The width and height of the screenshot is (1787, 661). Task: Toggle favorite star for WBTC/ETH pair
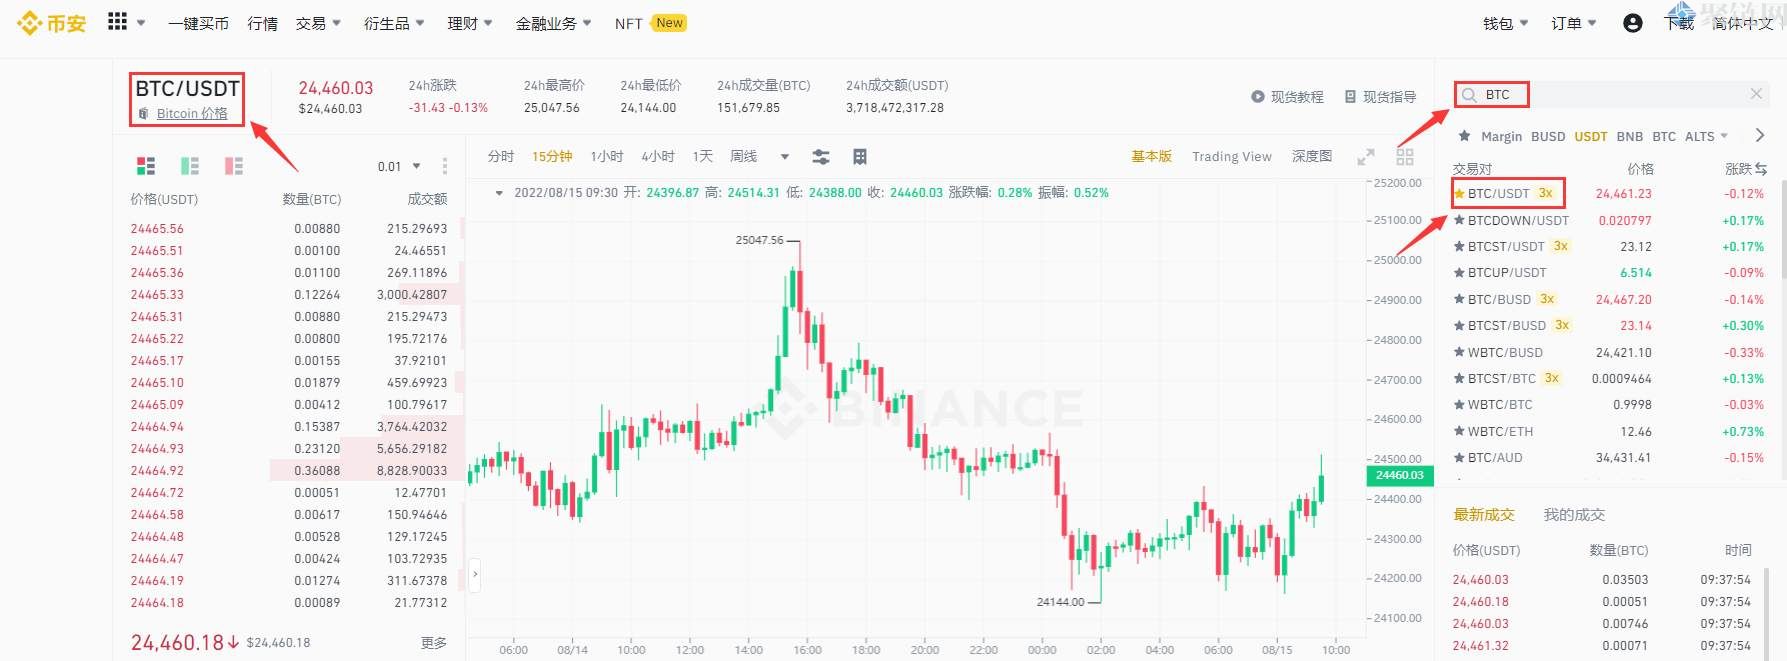coord(1460,432)
